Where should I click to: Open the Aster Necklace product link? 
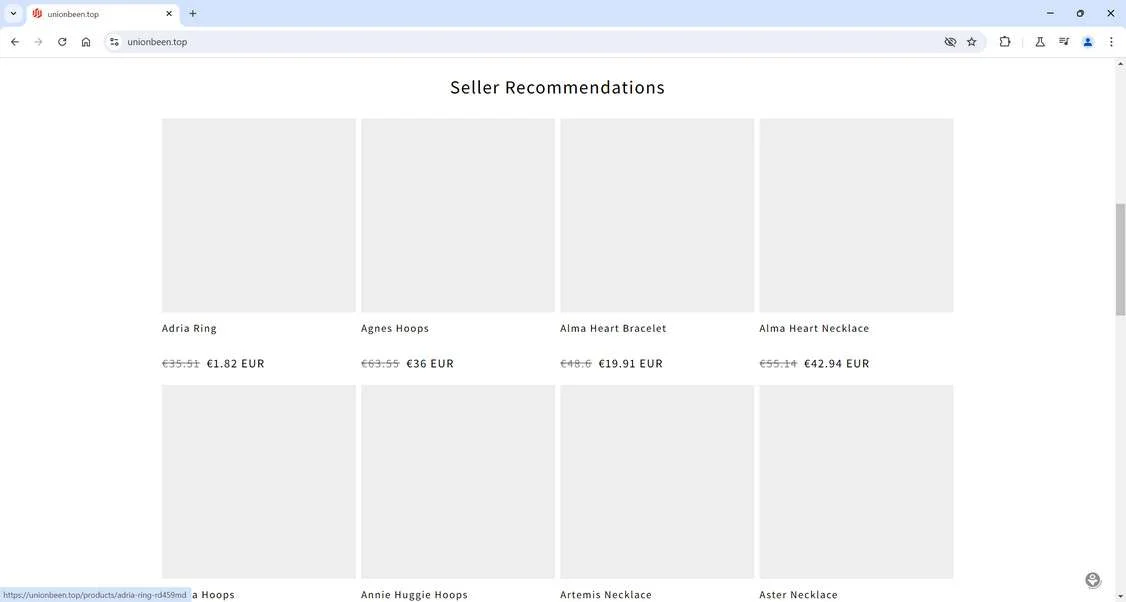click(799, 595)
